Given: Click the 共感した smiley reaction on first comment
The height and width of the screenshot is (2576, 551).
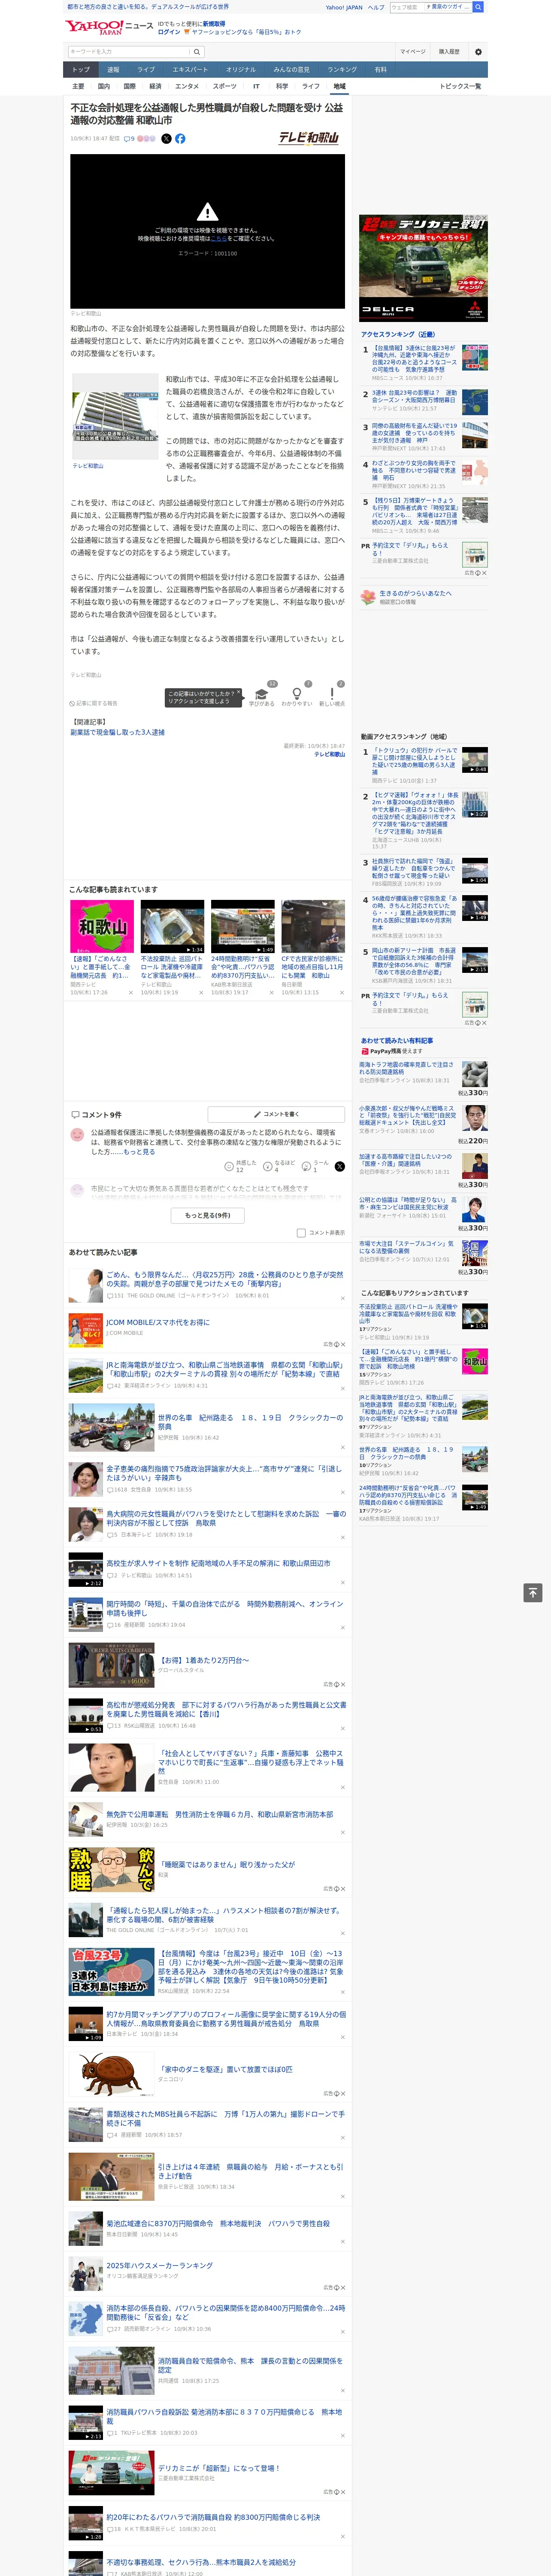Looking at the screenshot, I should pyautogui.click(x=241, y=1166).
